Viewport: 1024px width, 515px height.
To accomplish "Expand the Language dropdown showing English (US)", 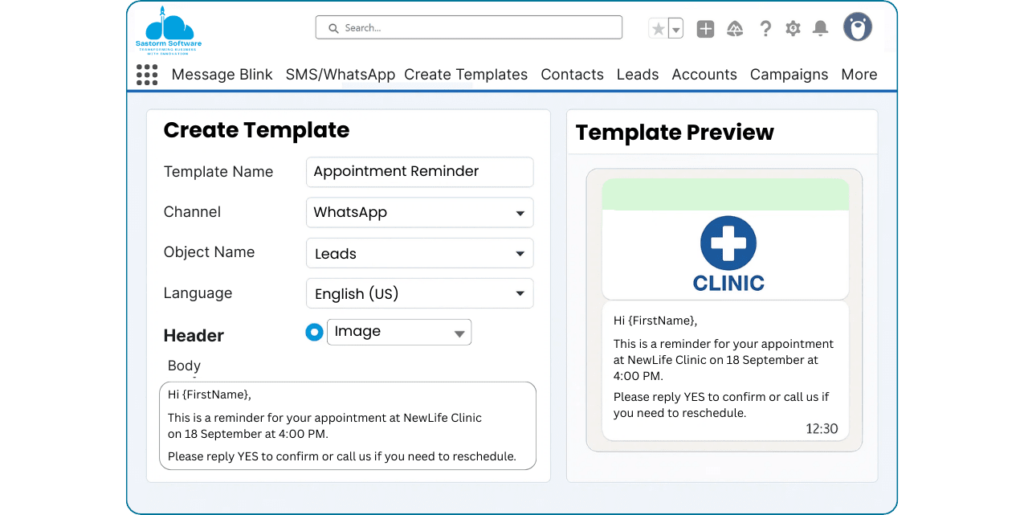I will click(x=419, y=294).
